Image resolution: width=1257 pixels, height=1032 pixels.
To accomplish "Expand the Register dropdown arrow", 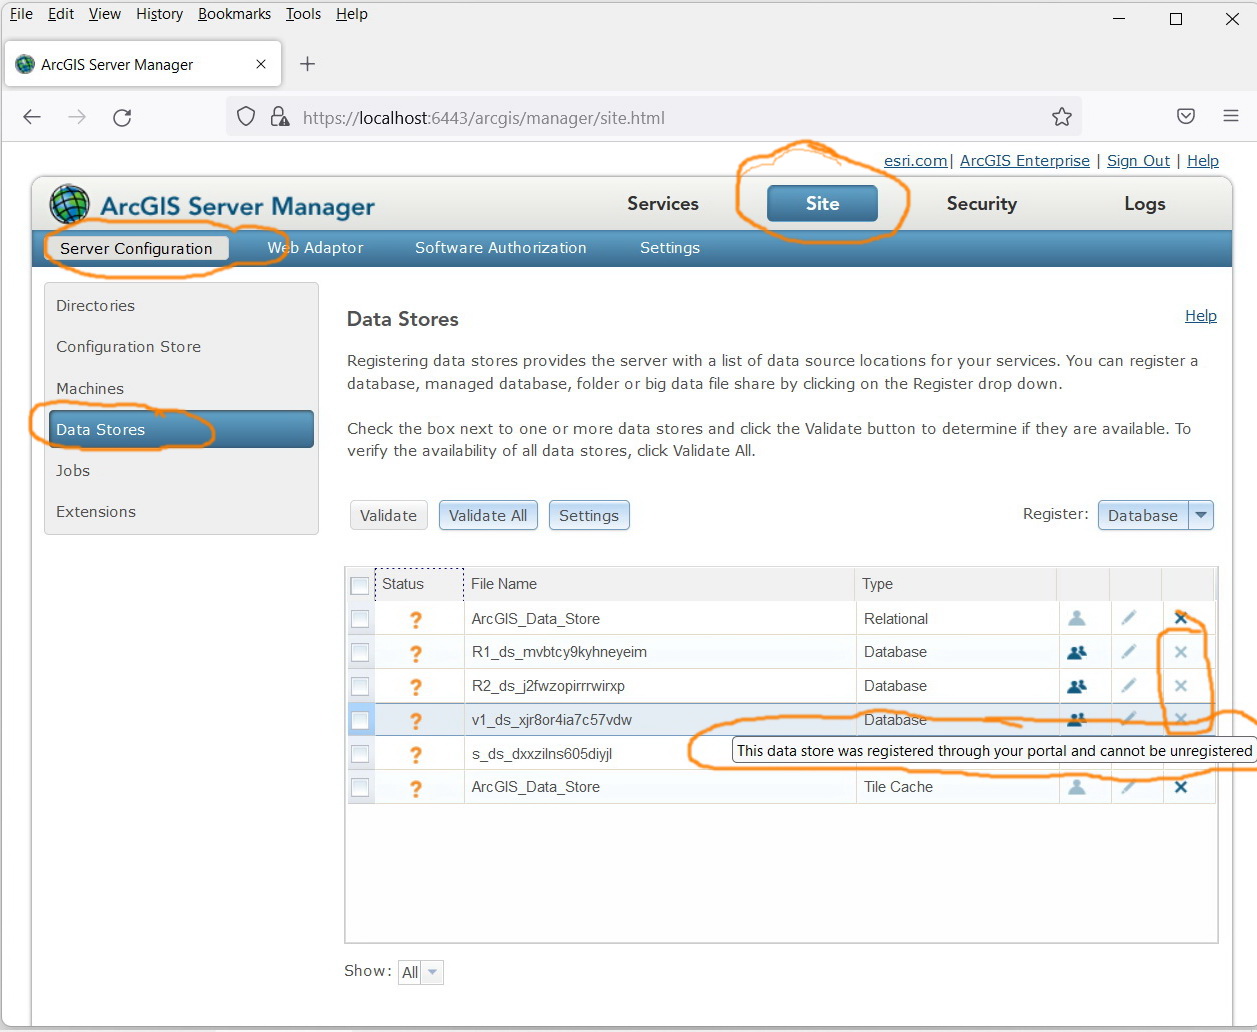I will pyautogui.click(x=1201, y=515).
